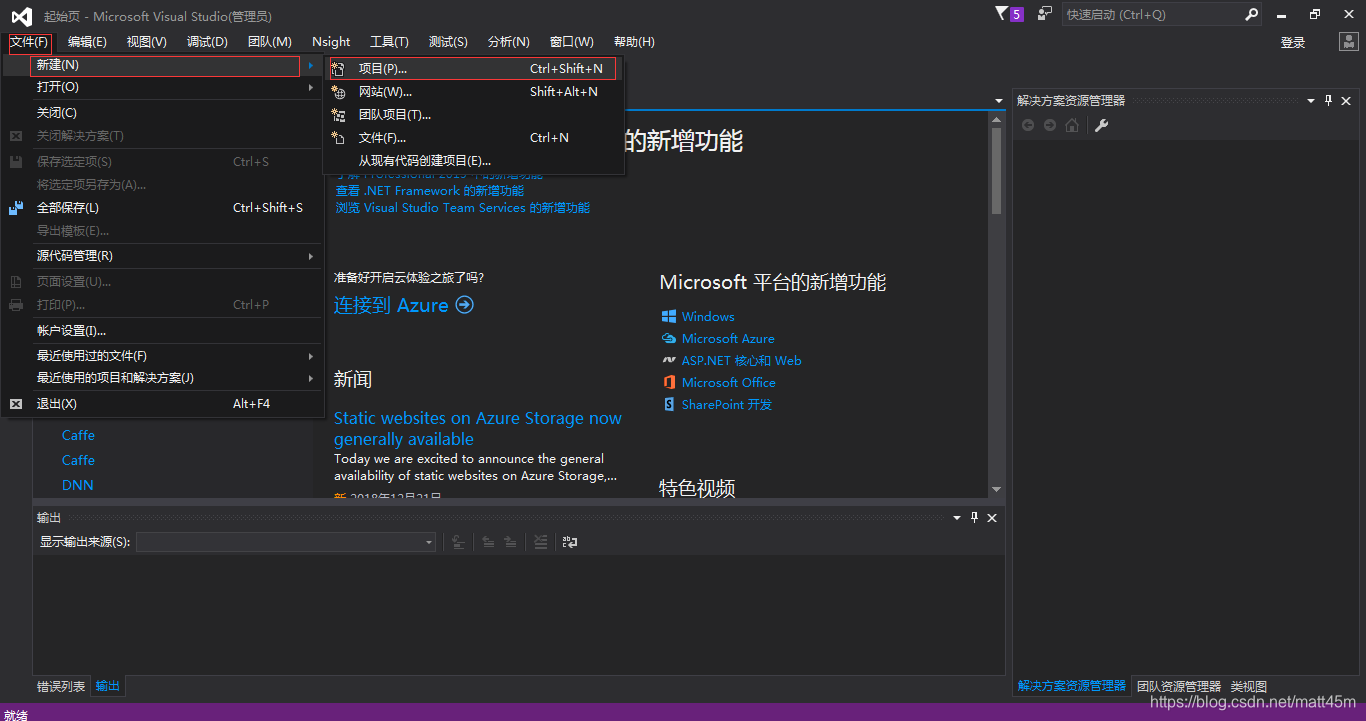Open the Edit (编辑) menu
The height and width of the screenshot is (721, 1366).
click(x=87, y=42)
